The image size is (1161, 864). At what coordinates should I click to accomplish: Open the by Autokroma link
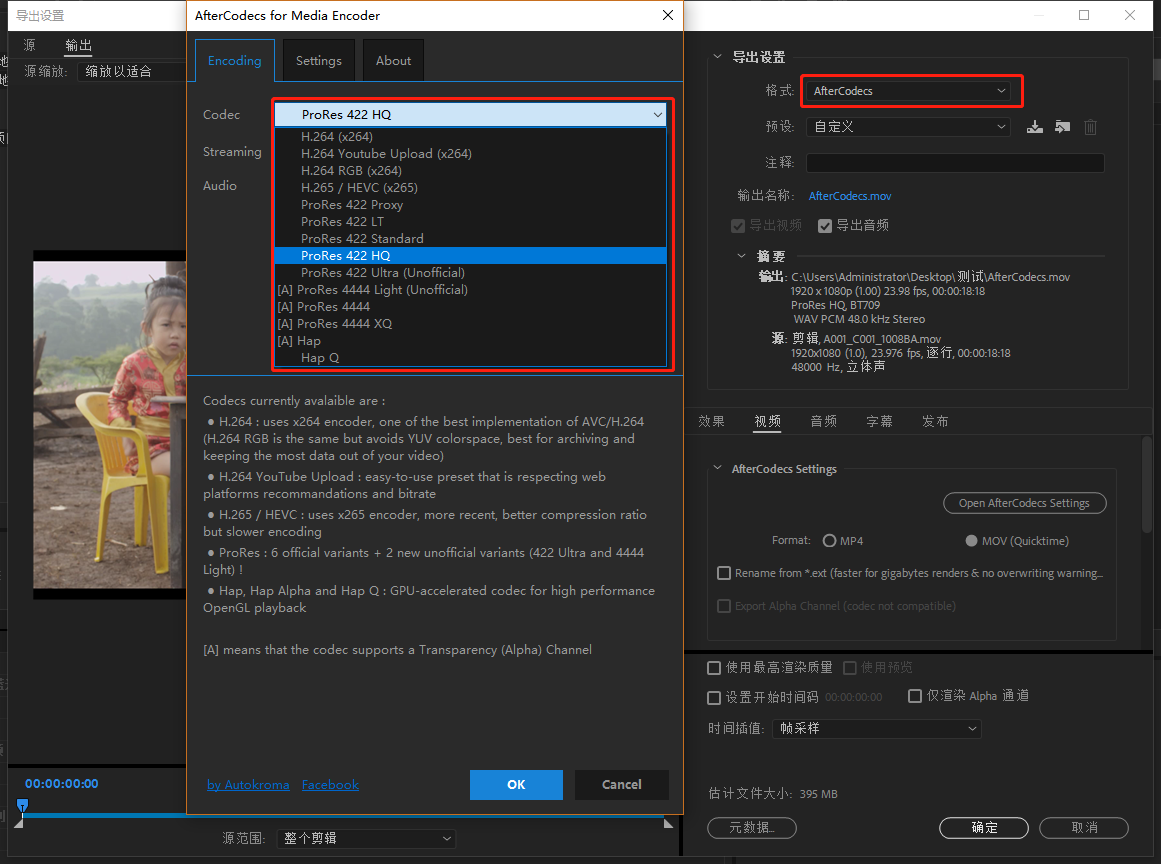(x=248, y=784)
